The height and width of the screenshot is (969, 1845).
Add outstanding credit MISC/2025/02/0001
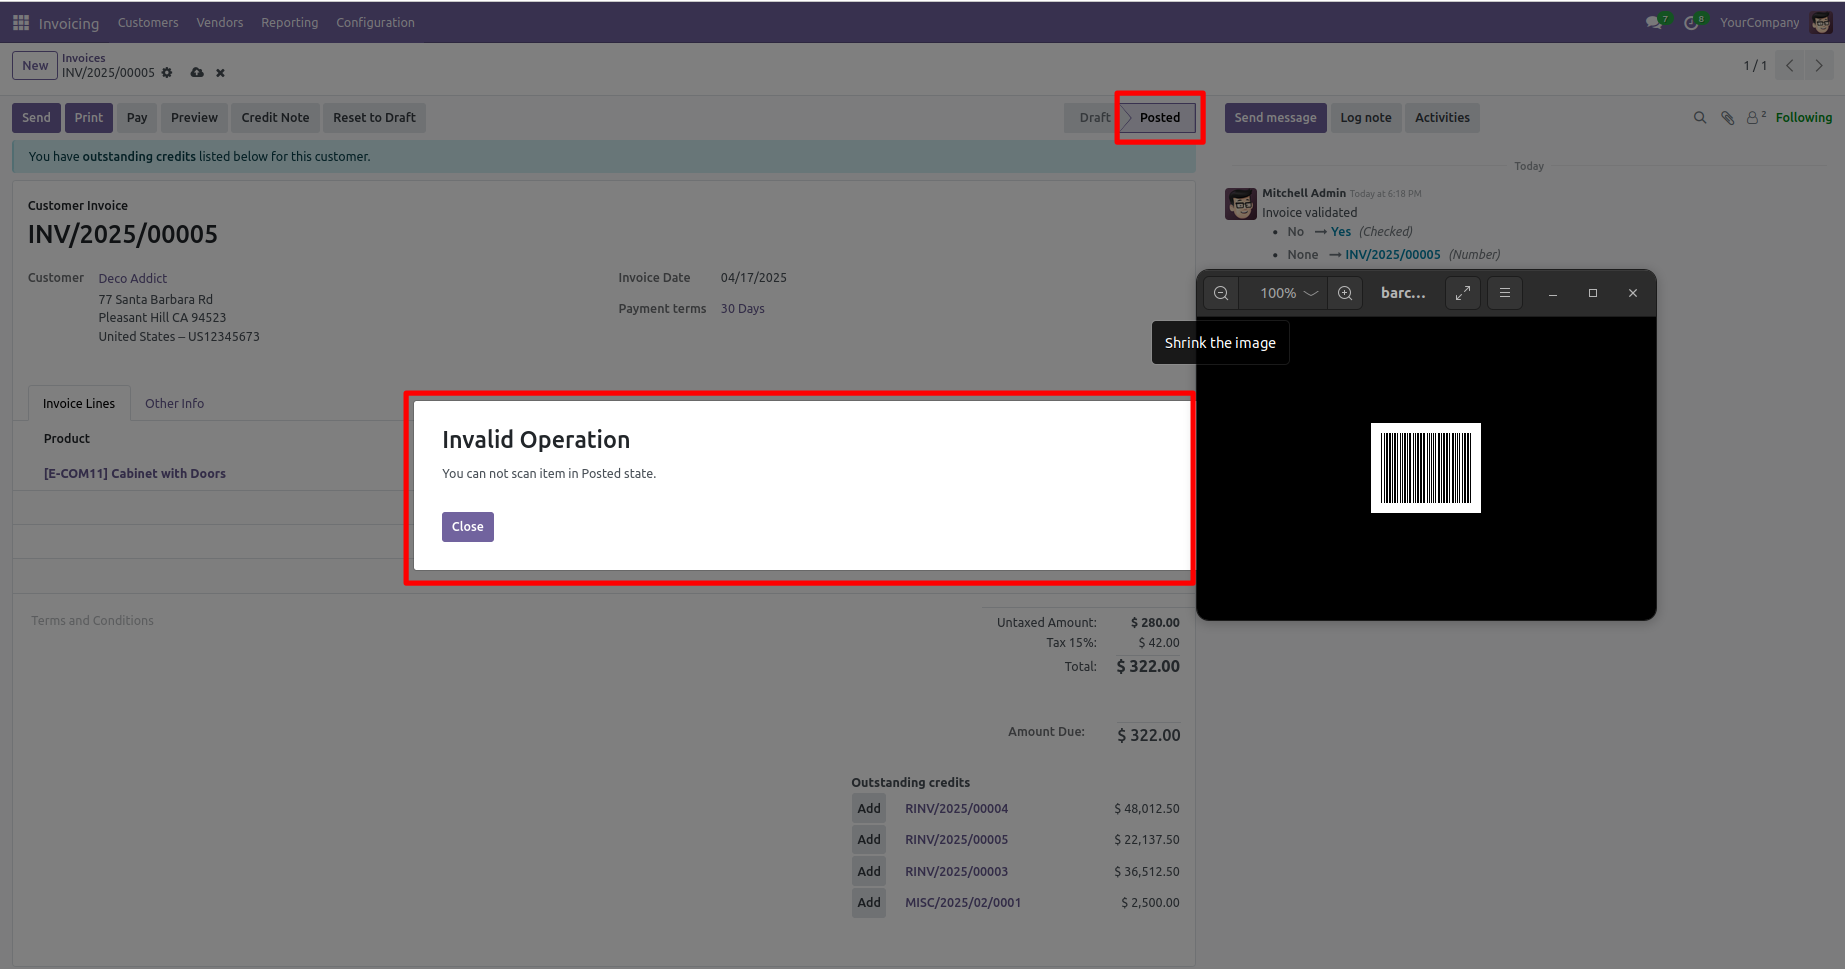tap(869, 903)
